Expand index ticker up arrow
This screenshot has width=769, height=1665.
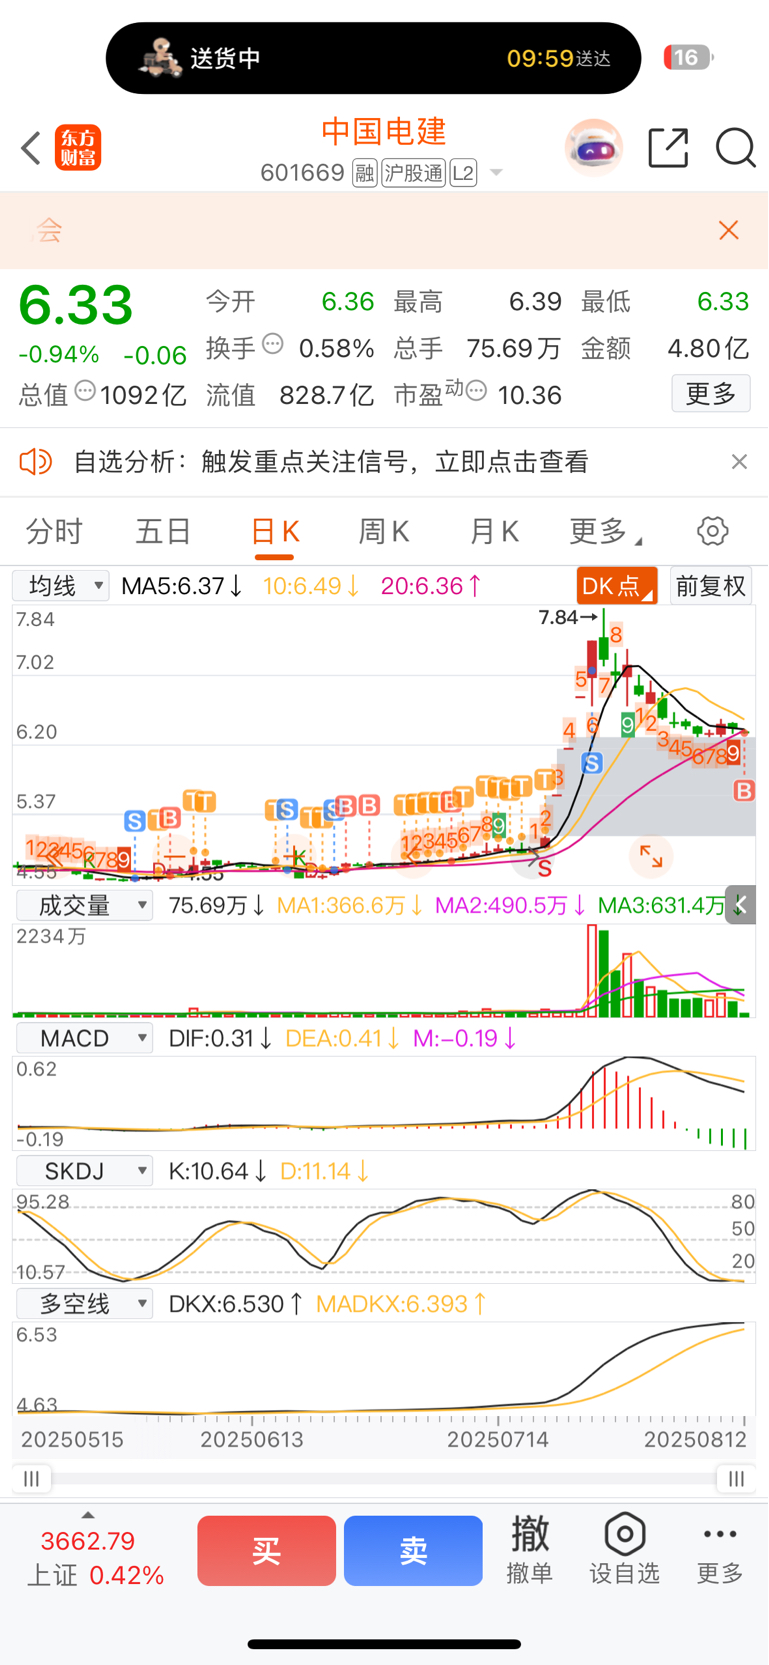pos(88,1516)
